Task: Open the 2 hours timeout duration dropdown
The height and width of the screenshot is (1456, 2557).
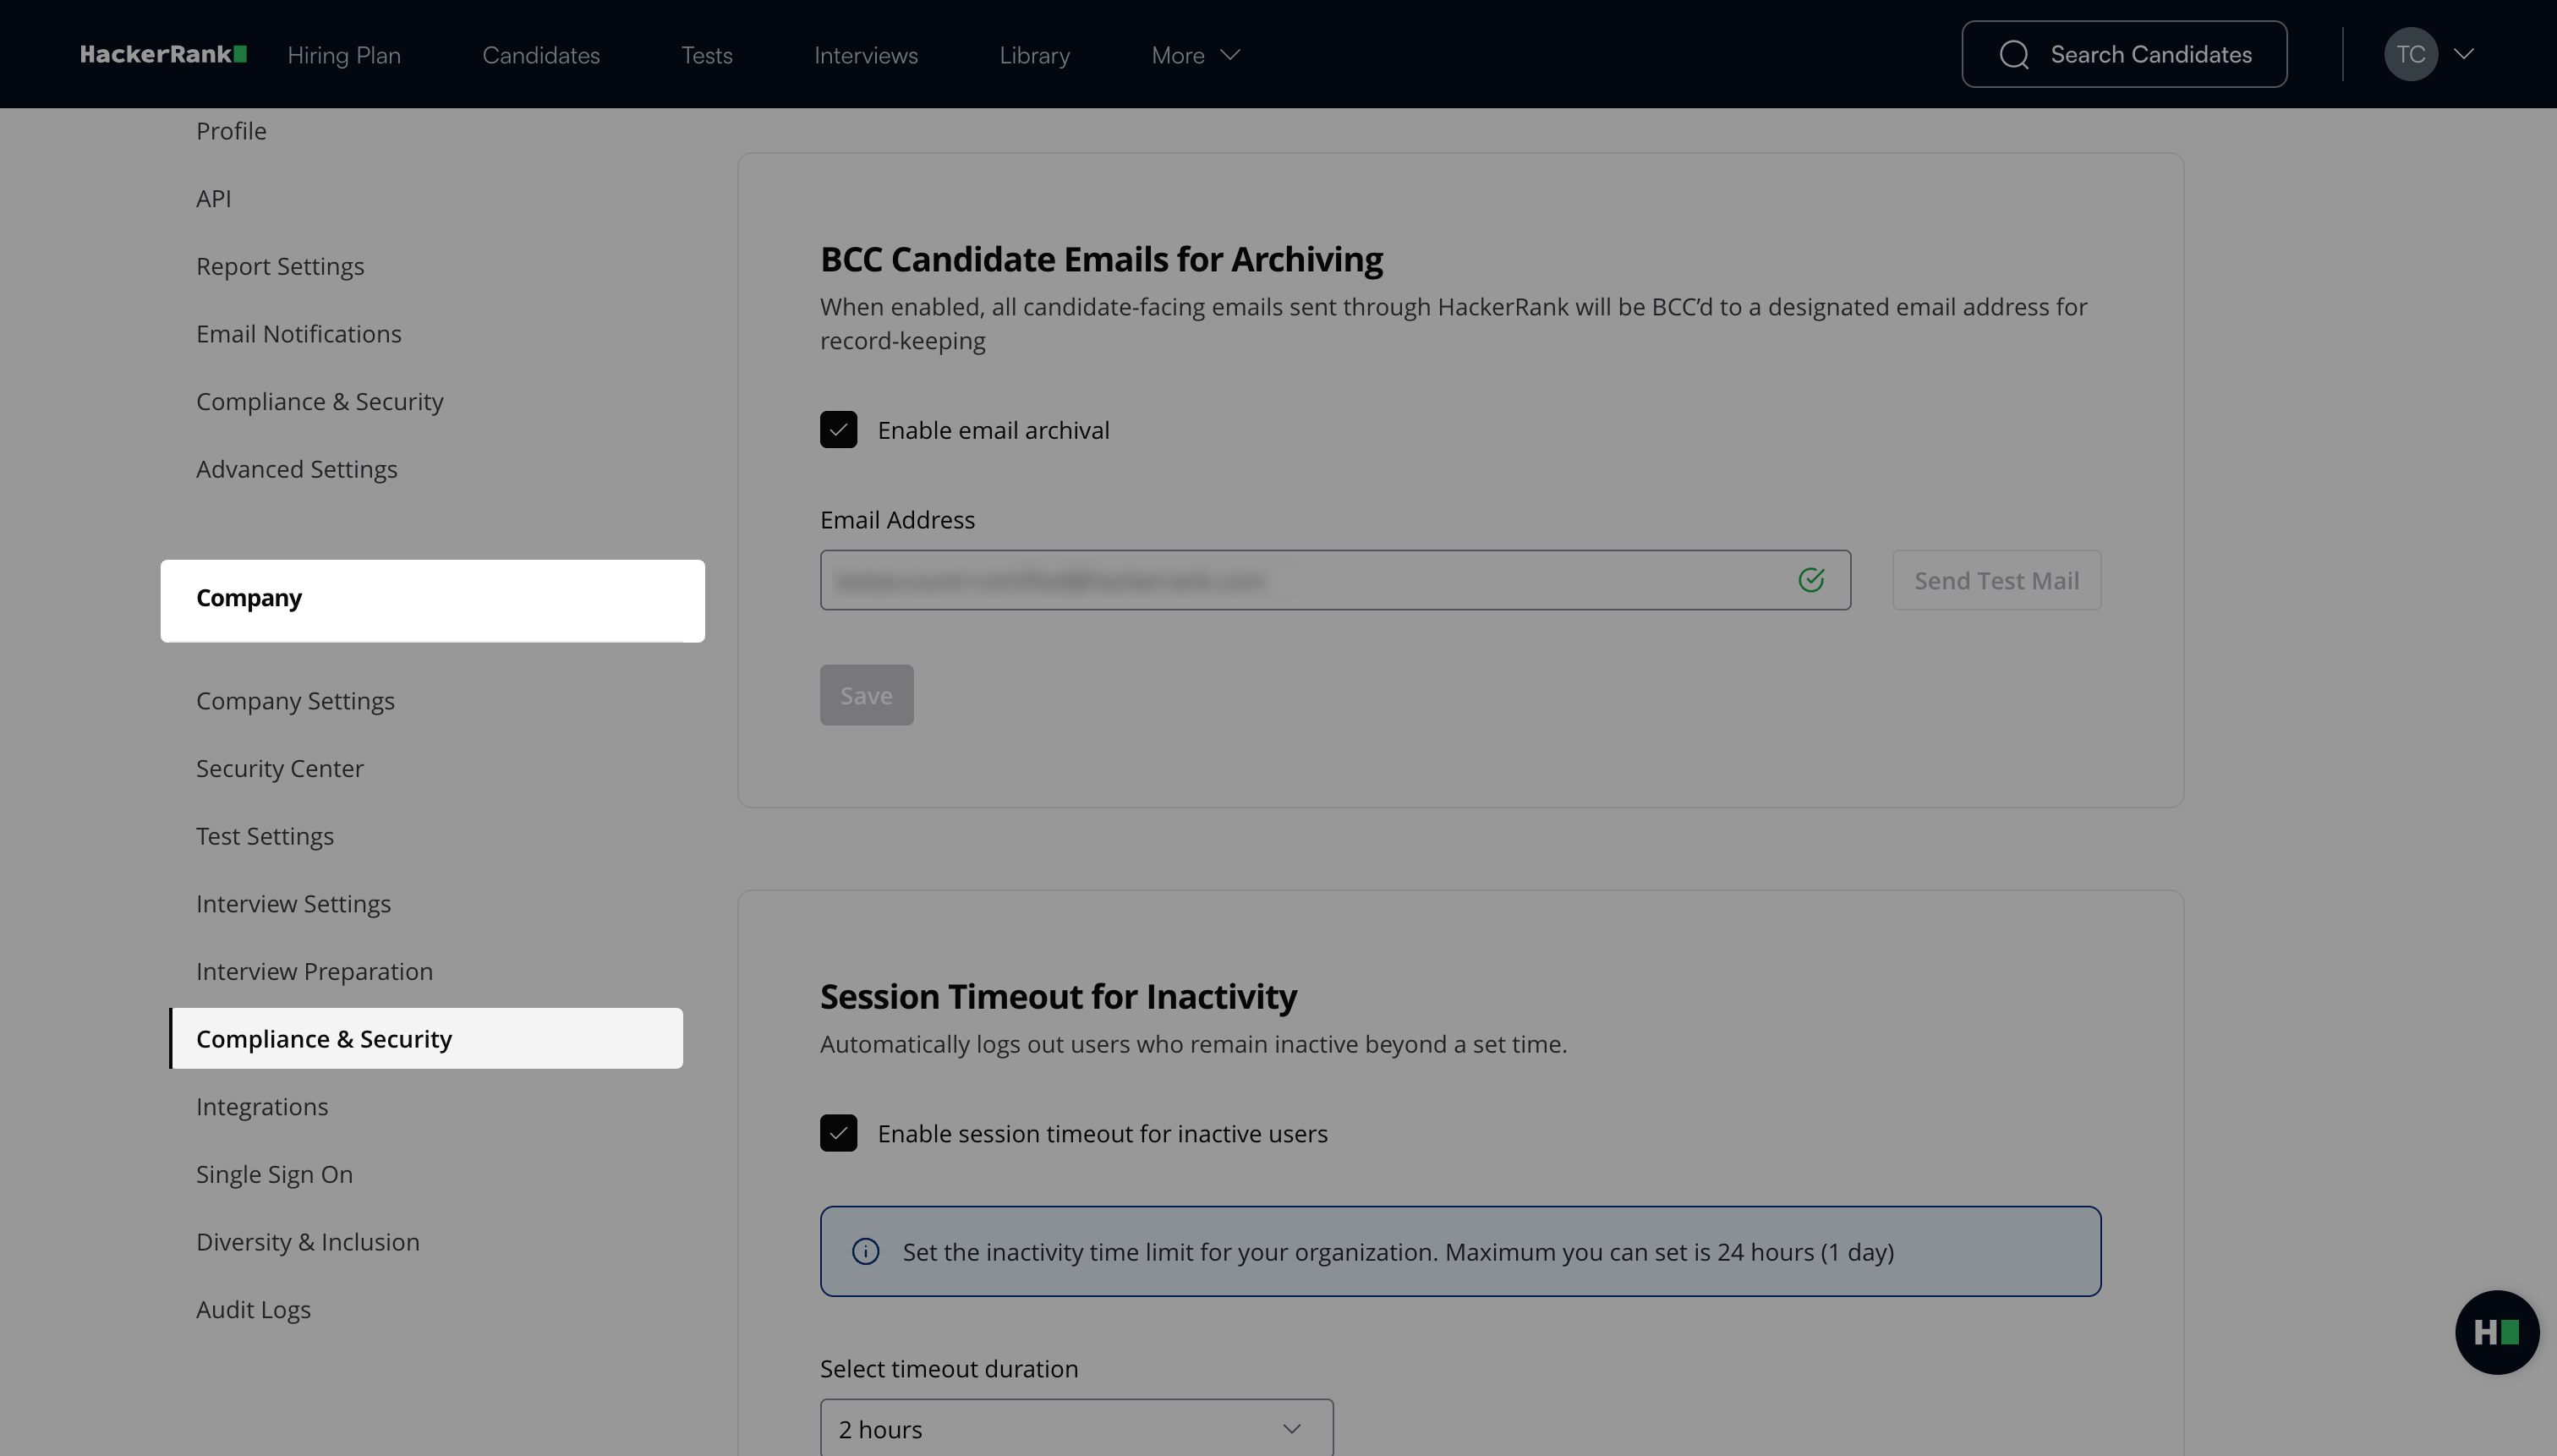Action: click(x=1076, y=1428)
